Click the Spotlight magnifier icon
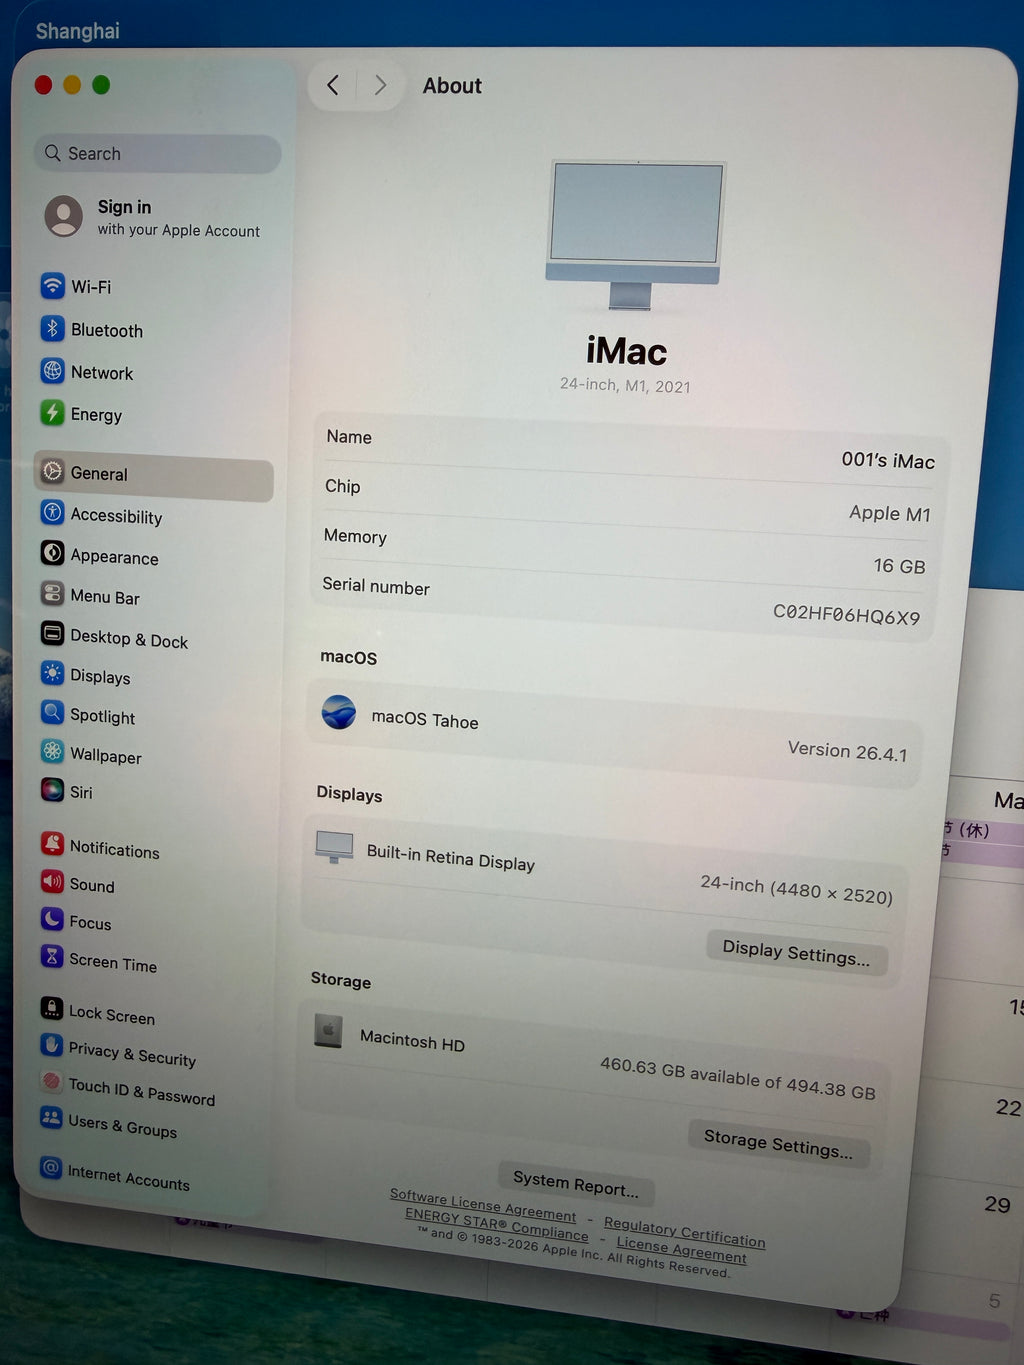Image resolution: width=1024 pixels, height=1365 pixels. pos(52,713)
